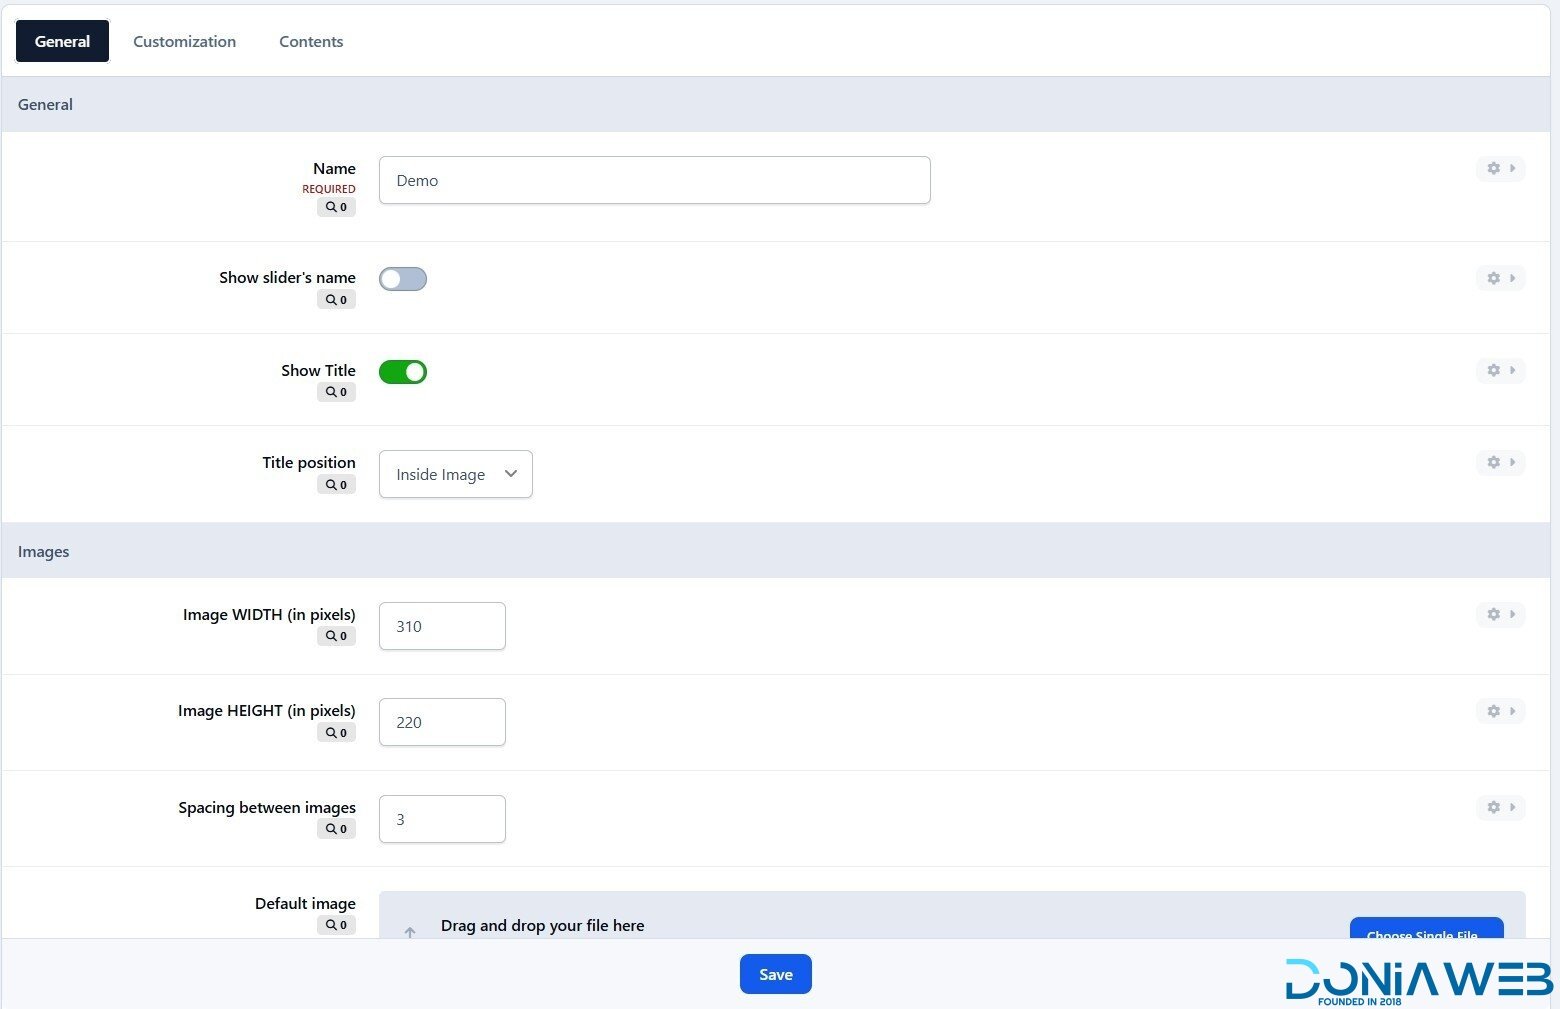
Task: Click the gear icon beside Image WIDTH
Action: click(x=1499, y=614)
